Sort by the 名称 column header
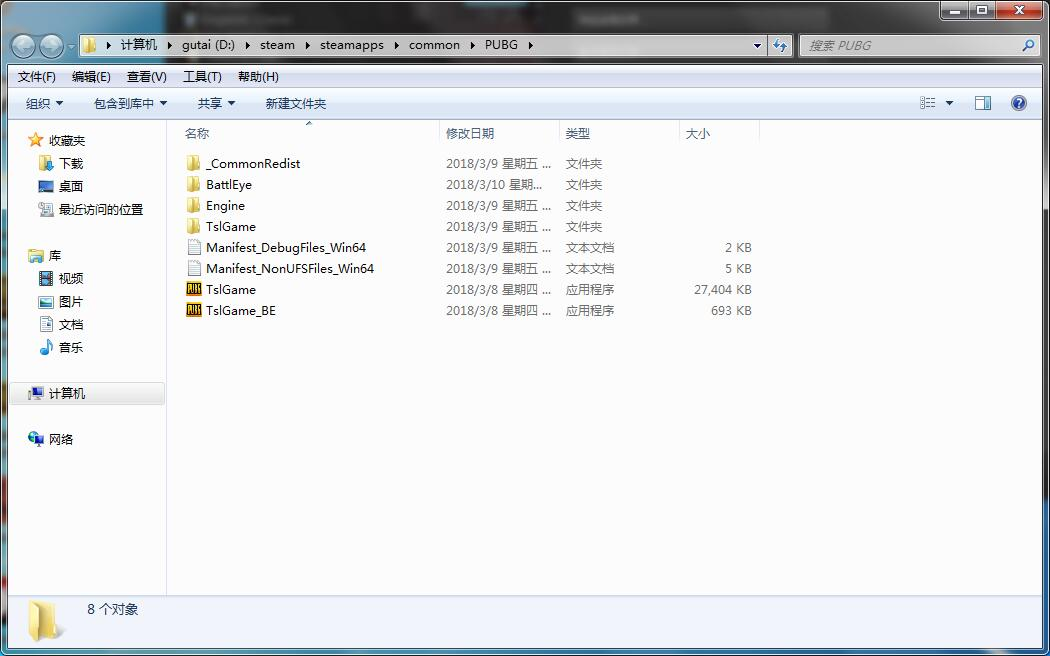This screenshot has width=1050, height=656. (x=197, y=134)
